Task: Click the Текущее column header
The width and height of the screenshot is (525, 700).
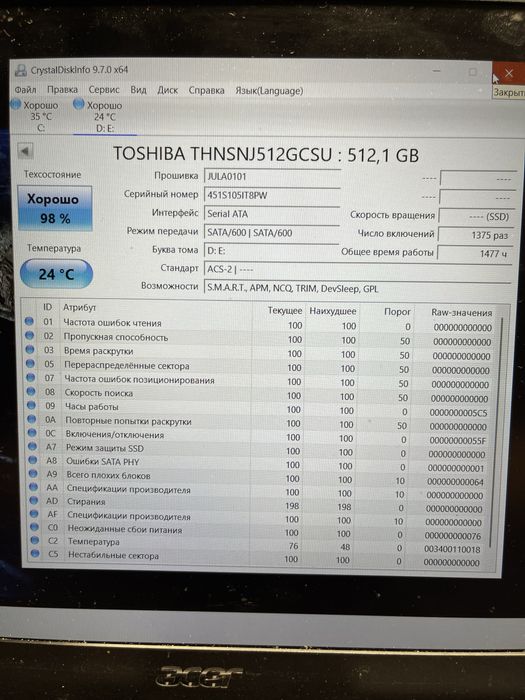Action: [x=285, y=310]
